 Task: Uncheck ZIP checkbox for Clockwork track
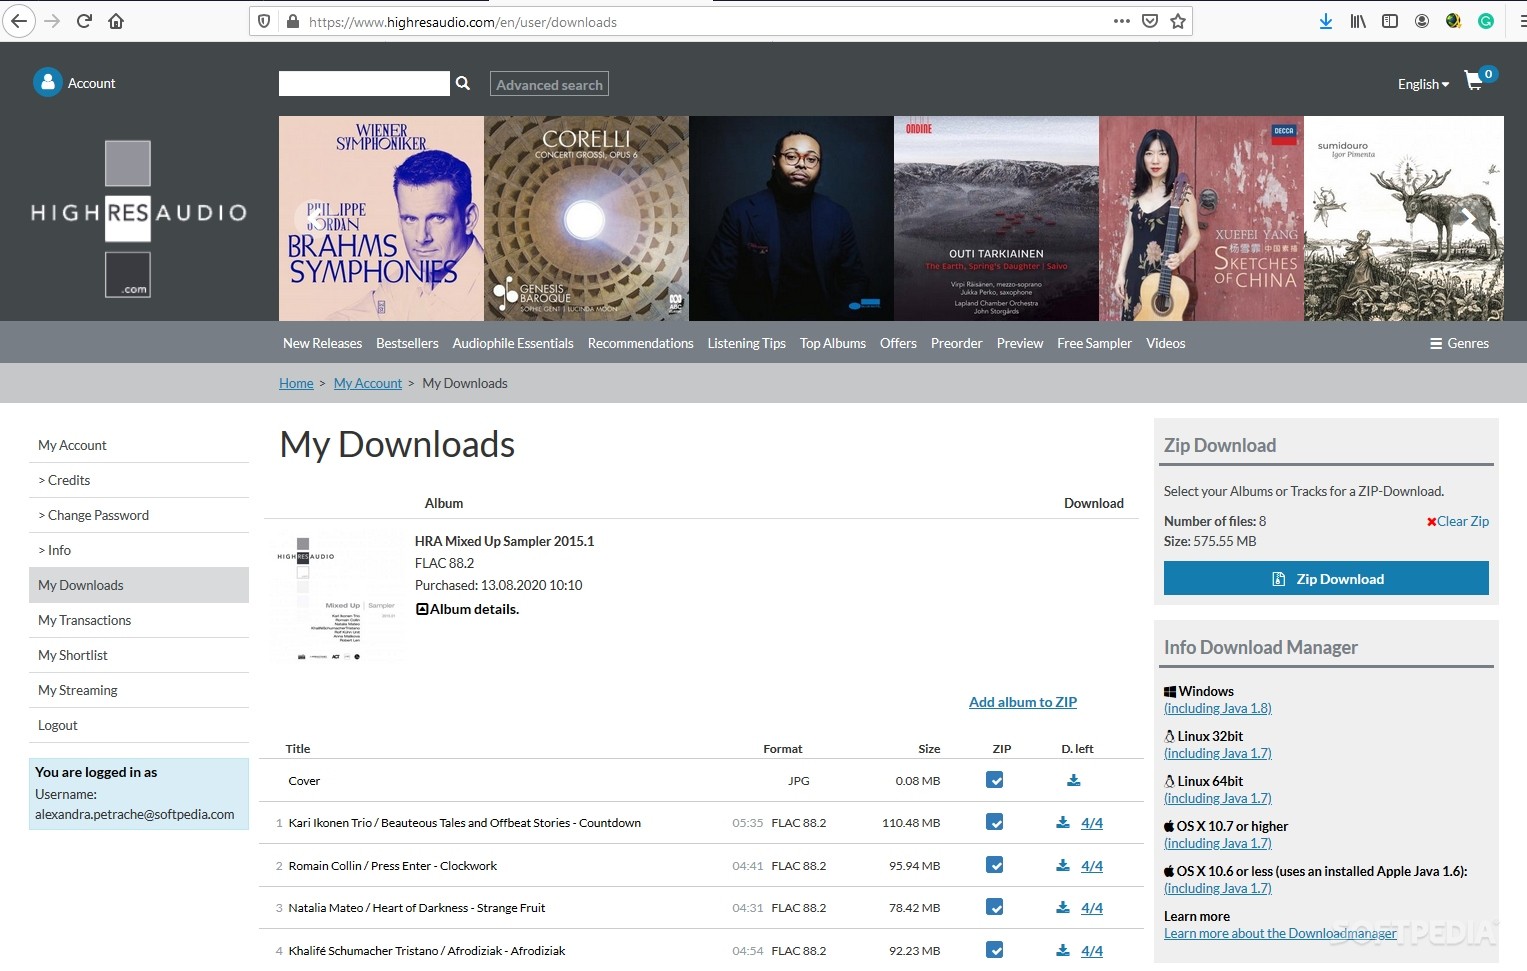tap(994, 865)
